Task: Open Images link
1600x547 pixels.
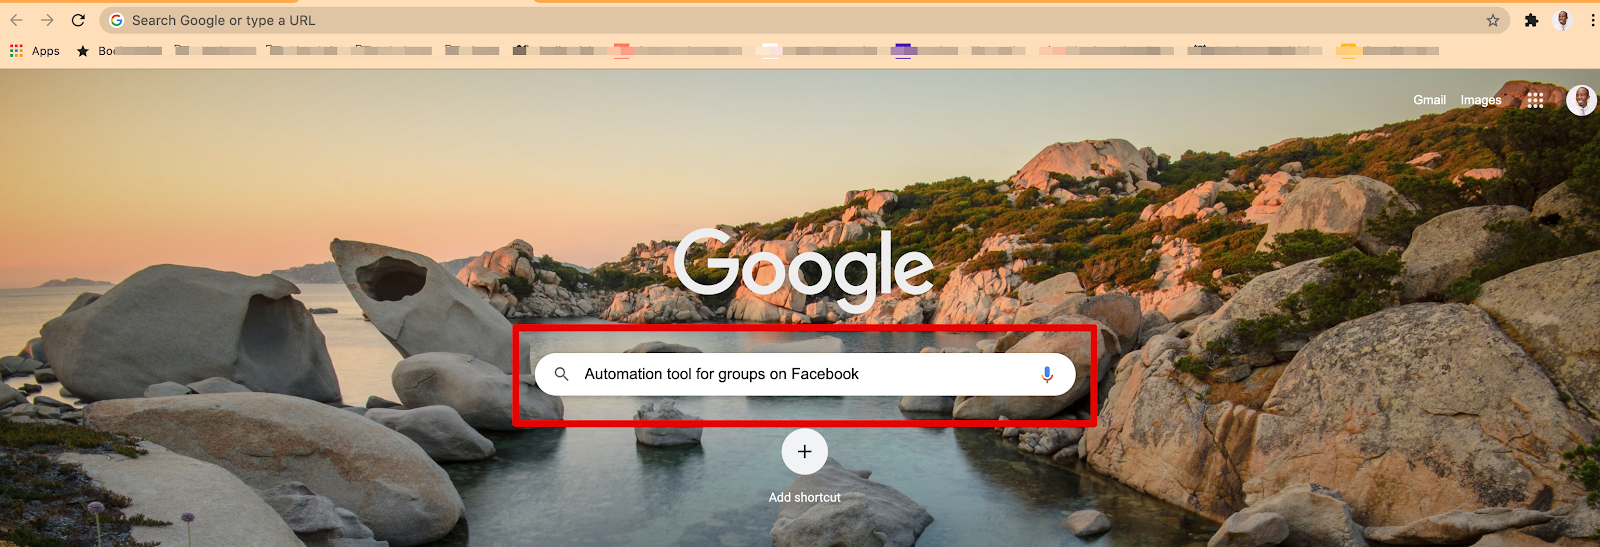Action: (x=1480, y=100)
